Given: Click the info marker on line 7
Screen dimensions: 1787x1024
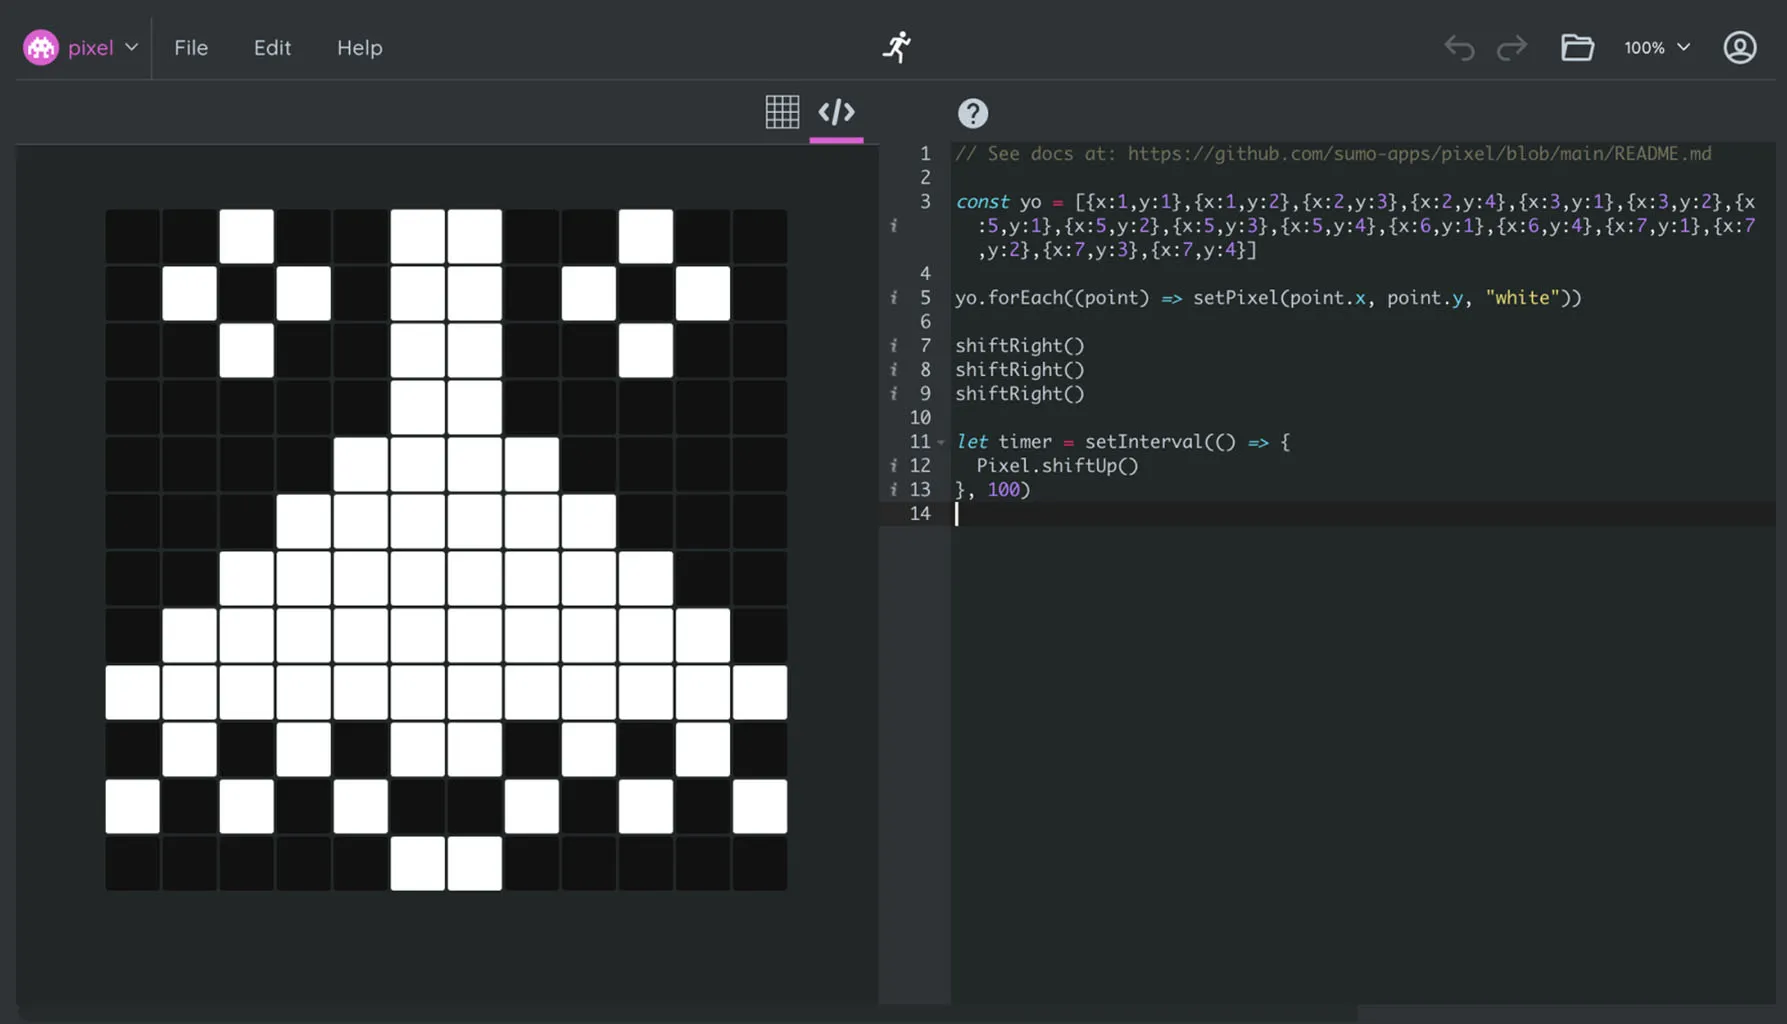Looking at the screenshot, I should point(893,346).
